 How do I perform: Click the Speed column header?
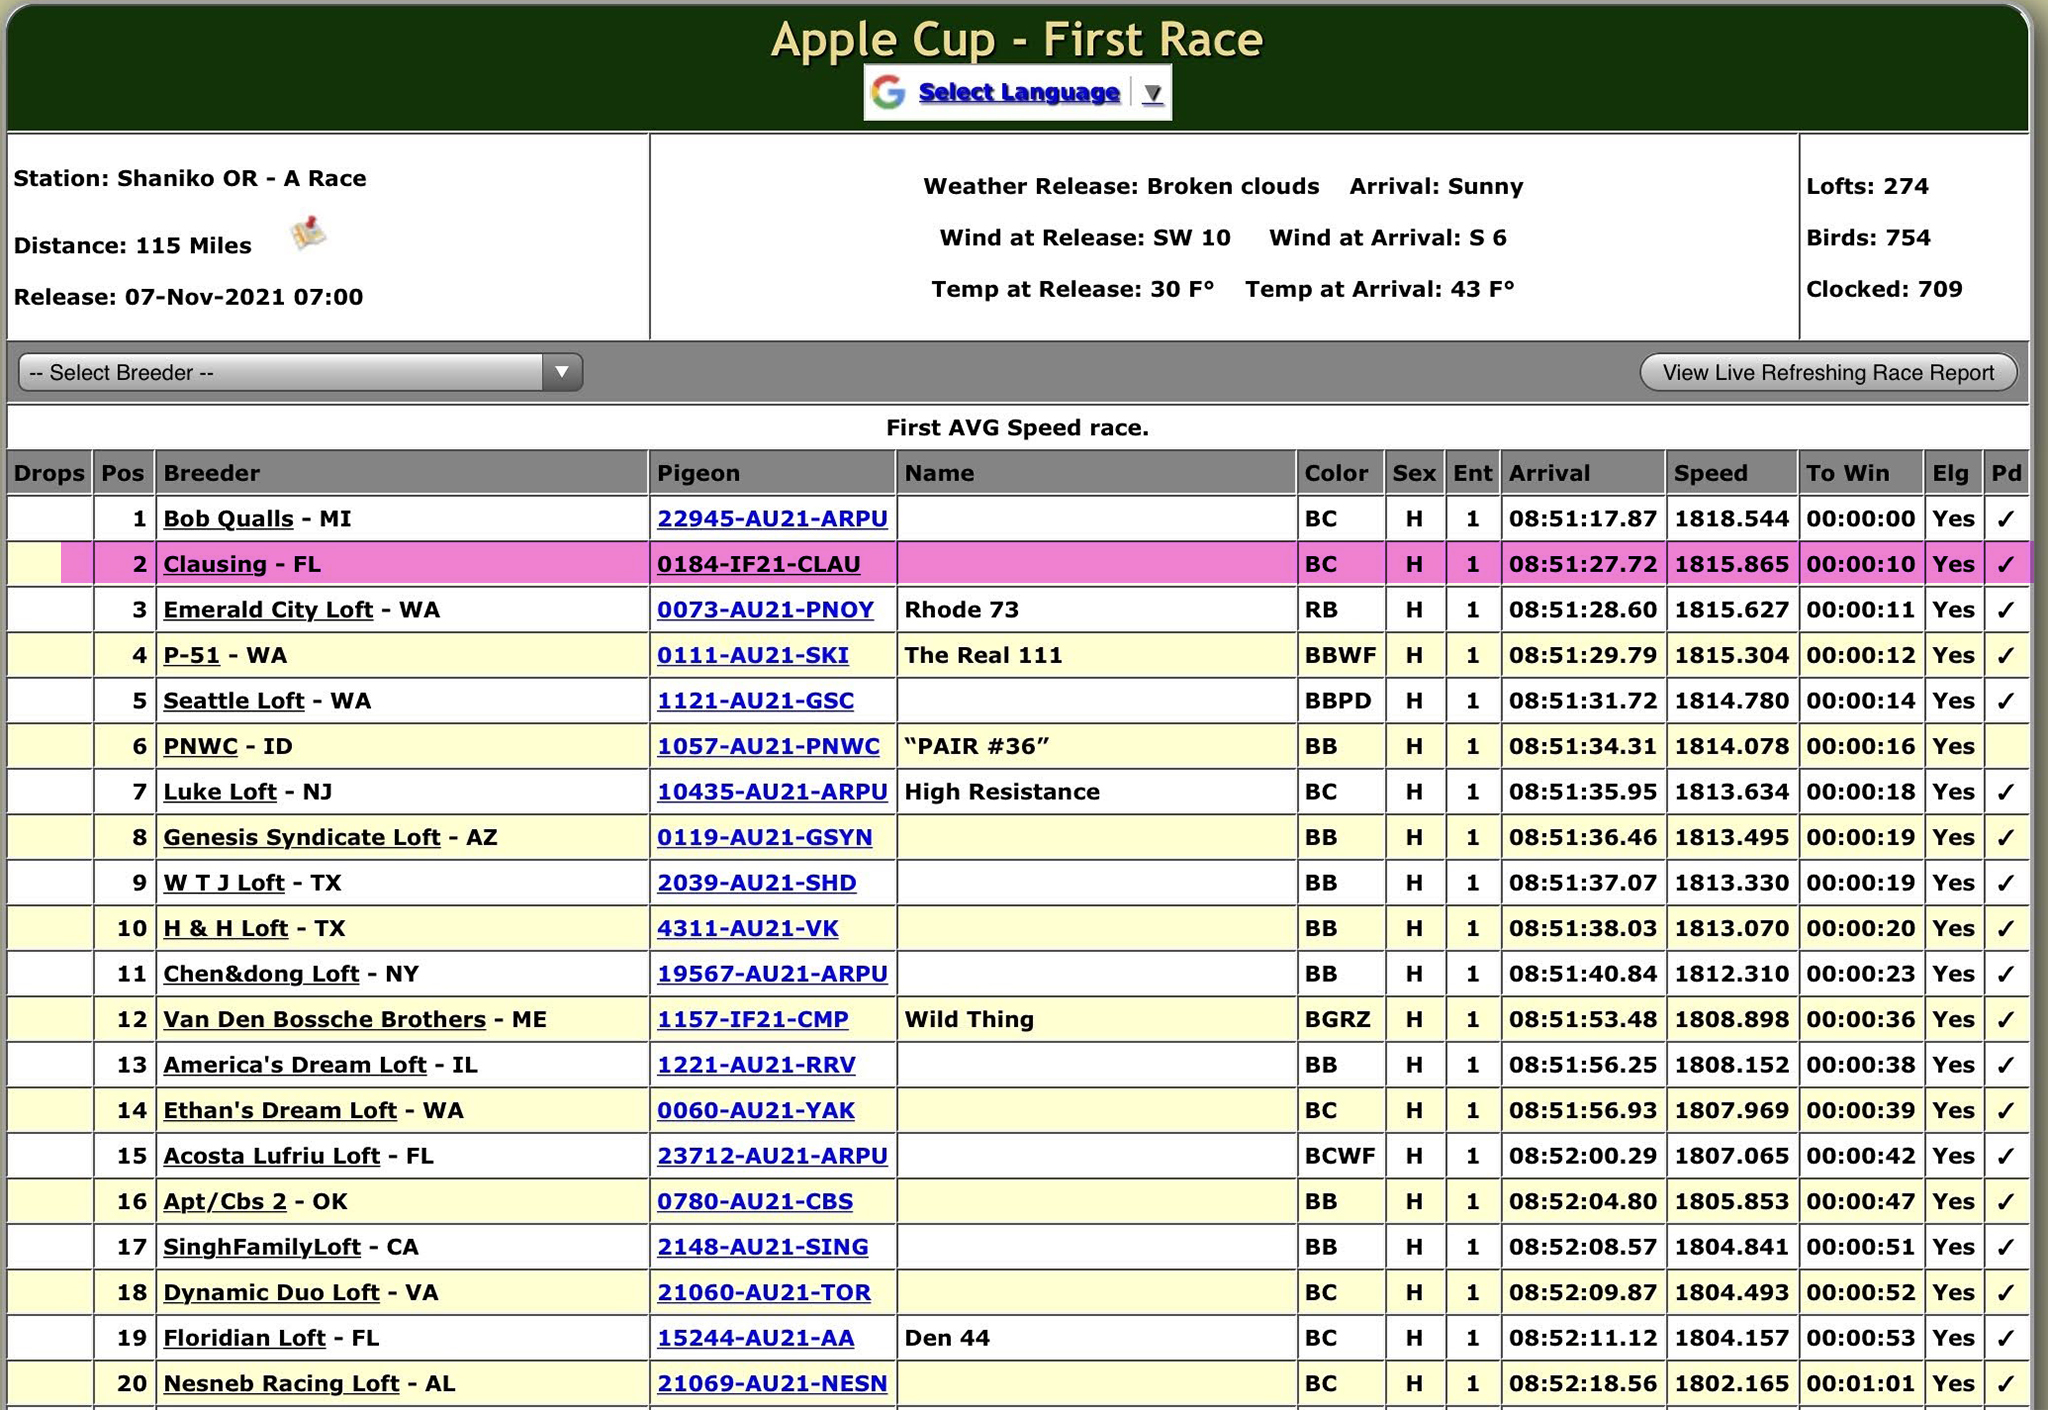tap(1711, 473)
